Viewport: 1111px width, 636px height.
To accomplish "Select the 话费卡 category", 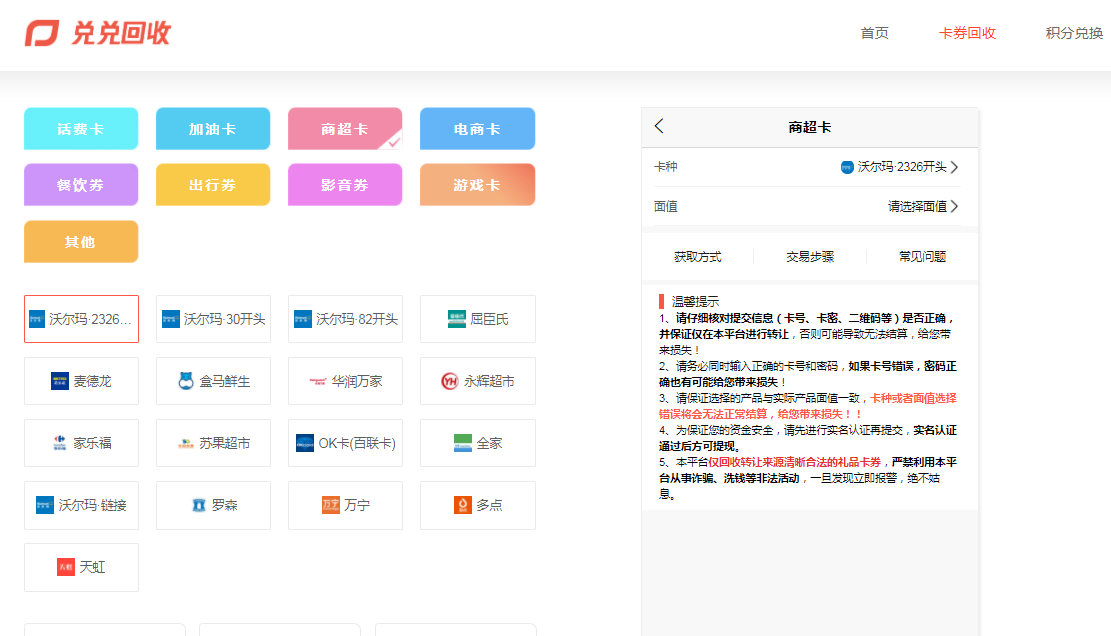I will coord(81,129).
